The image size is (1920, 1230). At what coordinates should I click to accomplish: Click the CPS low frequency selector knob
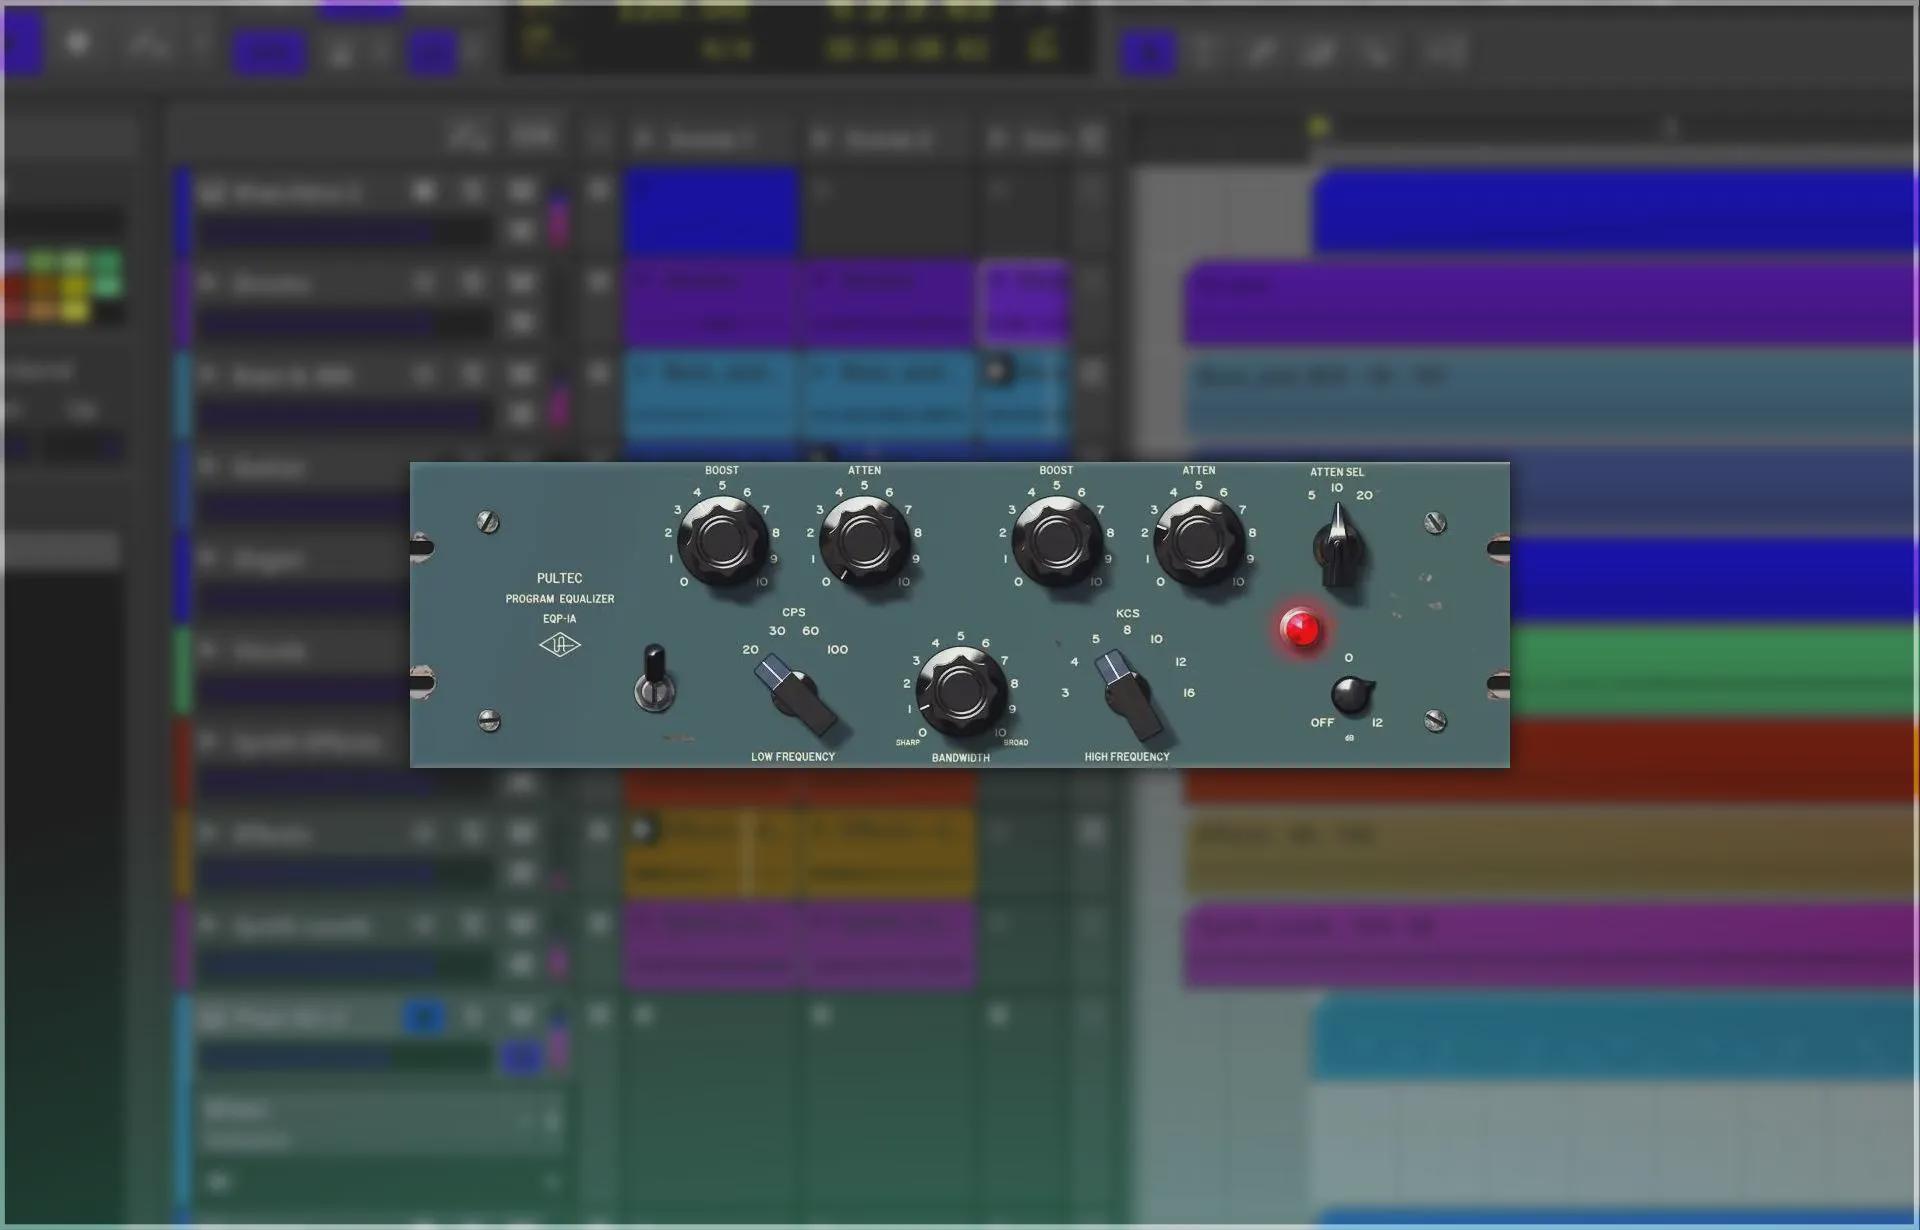[x=795, y=692]
